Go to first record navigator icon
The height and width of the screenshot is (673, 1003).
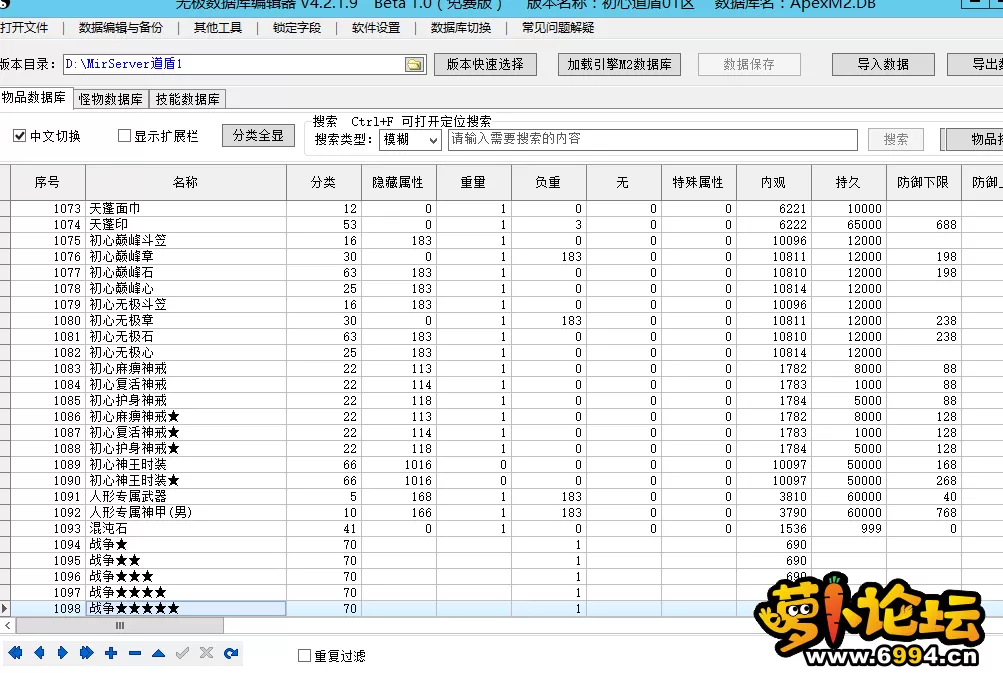point(15,653)
